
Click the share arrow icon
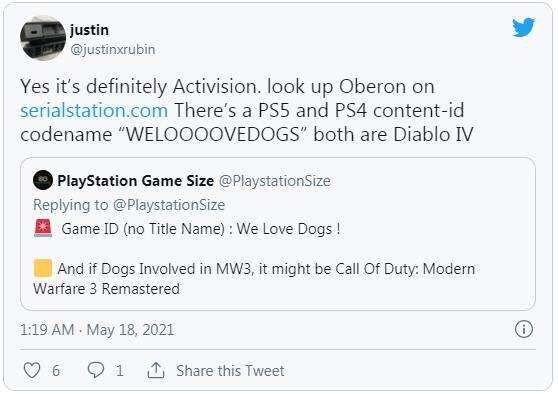156,370
